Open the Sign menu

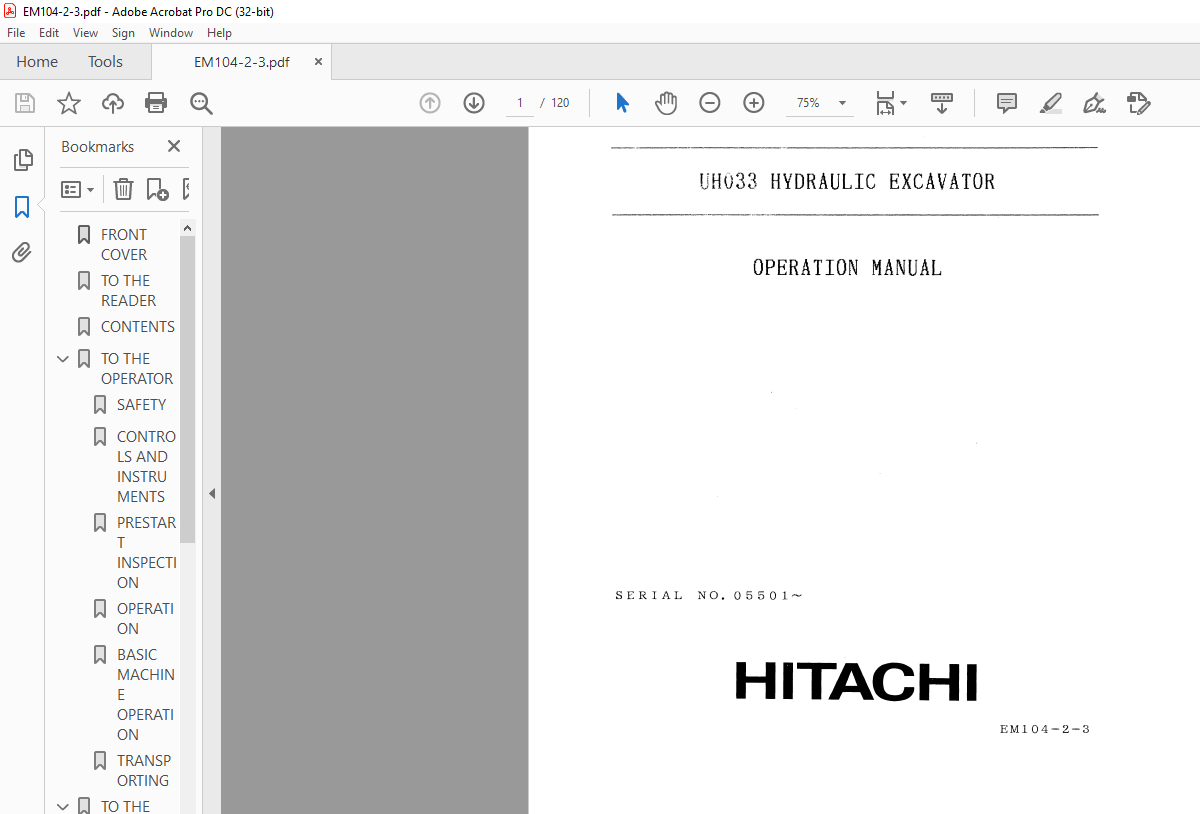pos(123,33)
